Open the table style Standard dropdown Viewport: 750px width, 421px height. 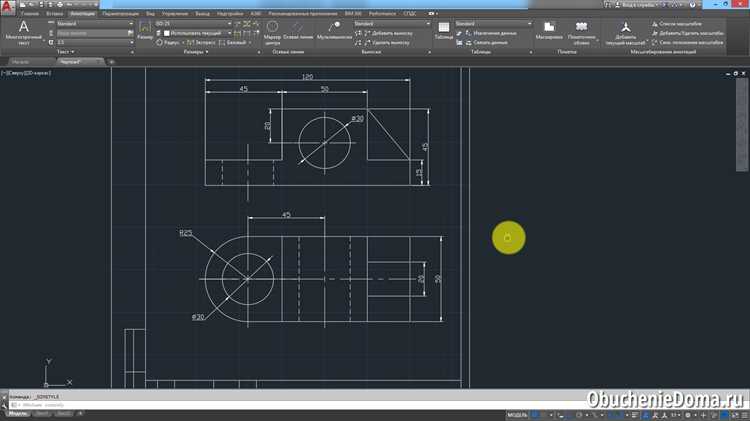pyautogui.click(x=493, y=23)
